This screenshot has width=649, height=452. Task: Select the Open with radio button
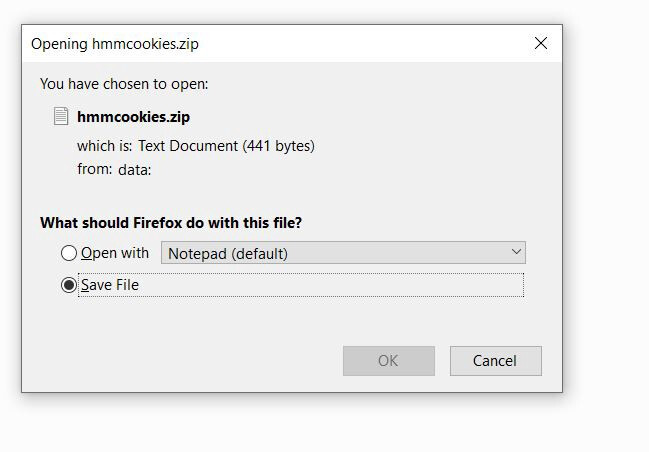coord(69,253)
